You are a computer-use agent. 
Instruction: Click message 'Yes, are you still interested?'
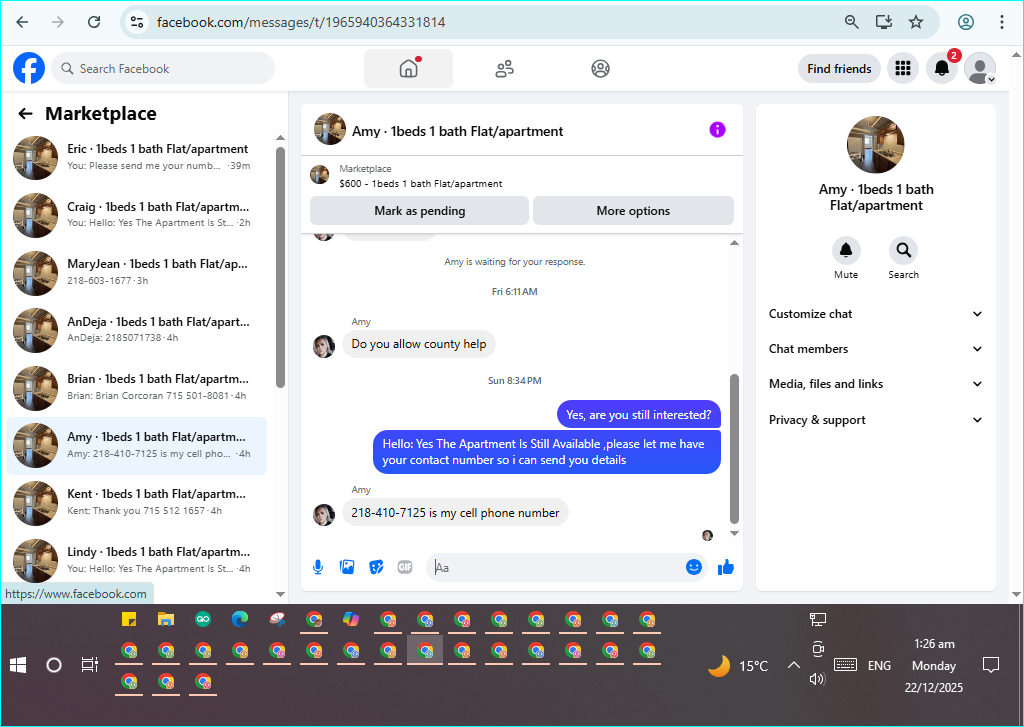click(639, 415)
